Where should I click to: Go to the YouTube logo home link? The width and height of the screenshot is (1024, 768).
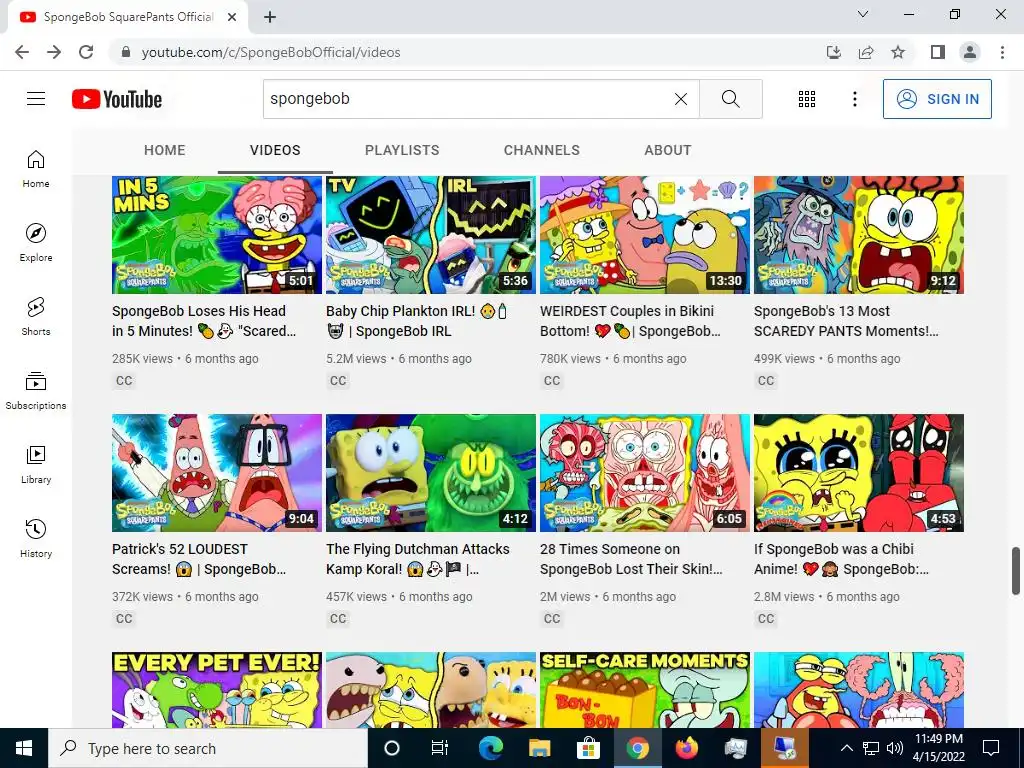pos(117,99)
